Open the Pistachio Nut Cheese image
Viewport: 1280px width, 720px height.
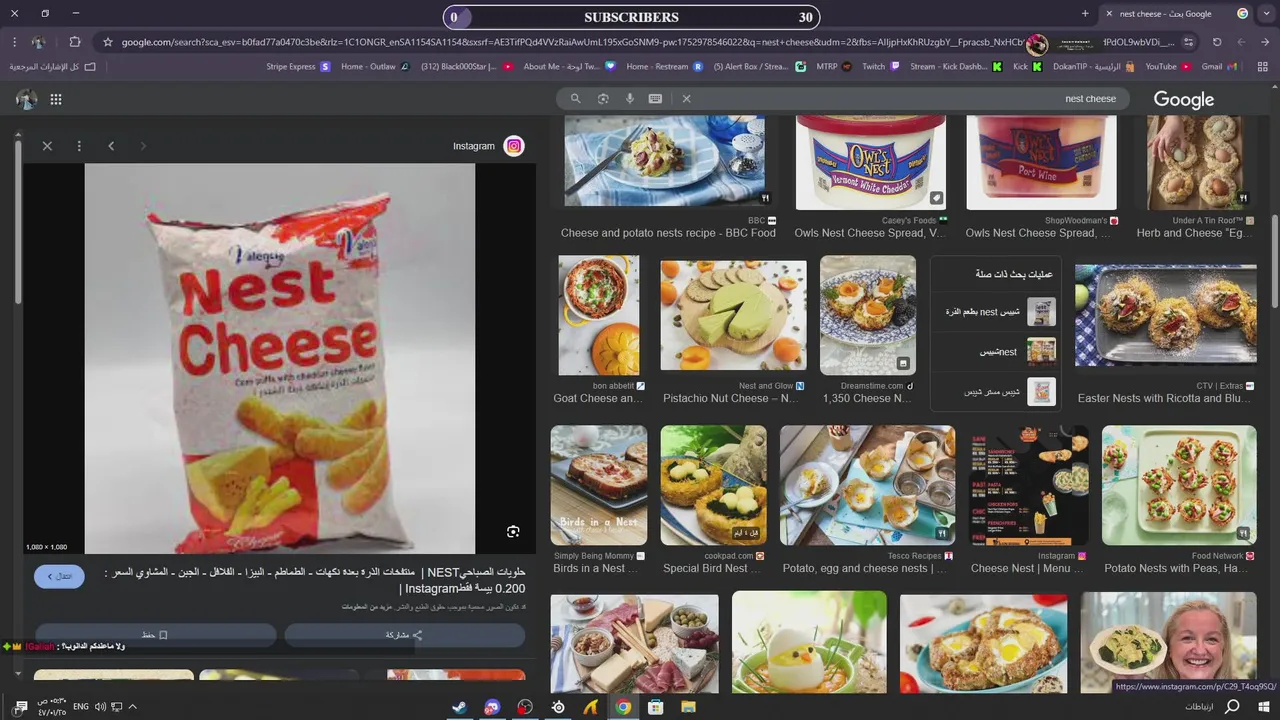733,316
